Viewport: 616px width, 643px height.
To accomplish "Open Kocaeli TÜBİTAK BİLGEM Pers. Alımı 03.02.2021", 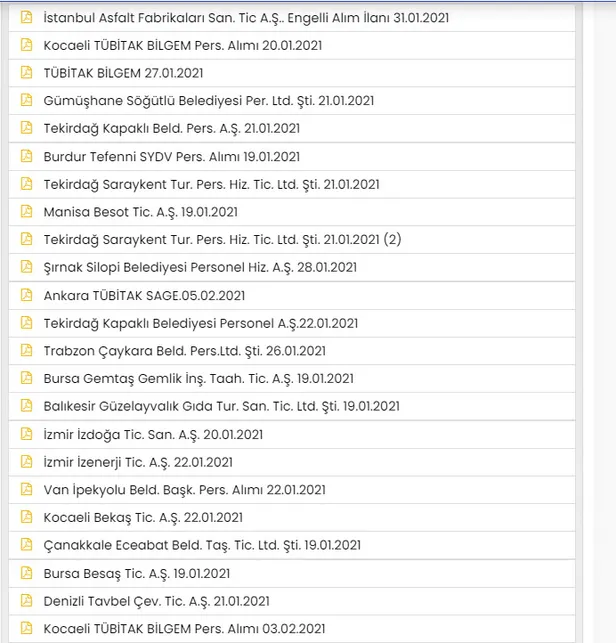I will (184, 629).
